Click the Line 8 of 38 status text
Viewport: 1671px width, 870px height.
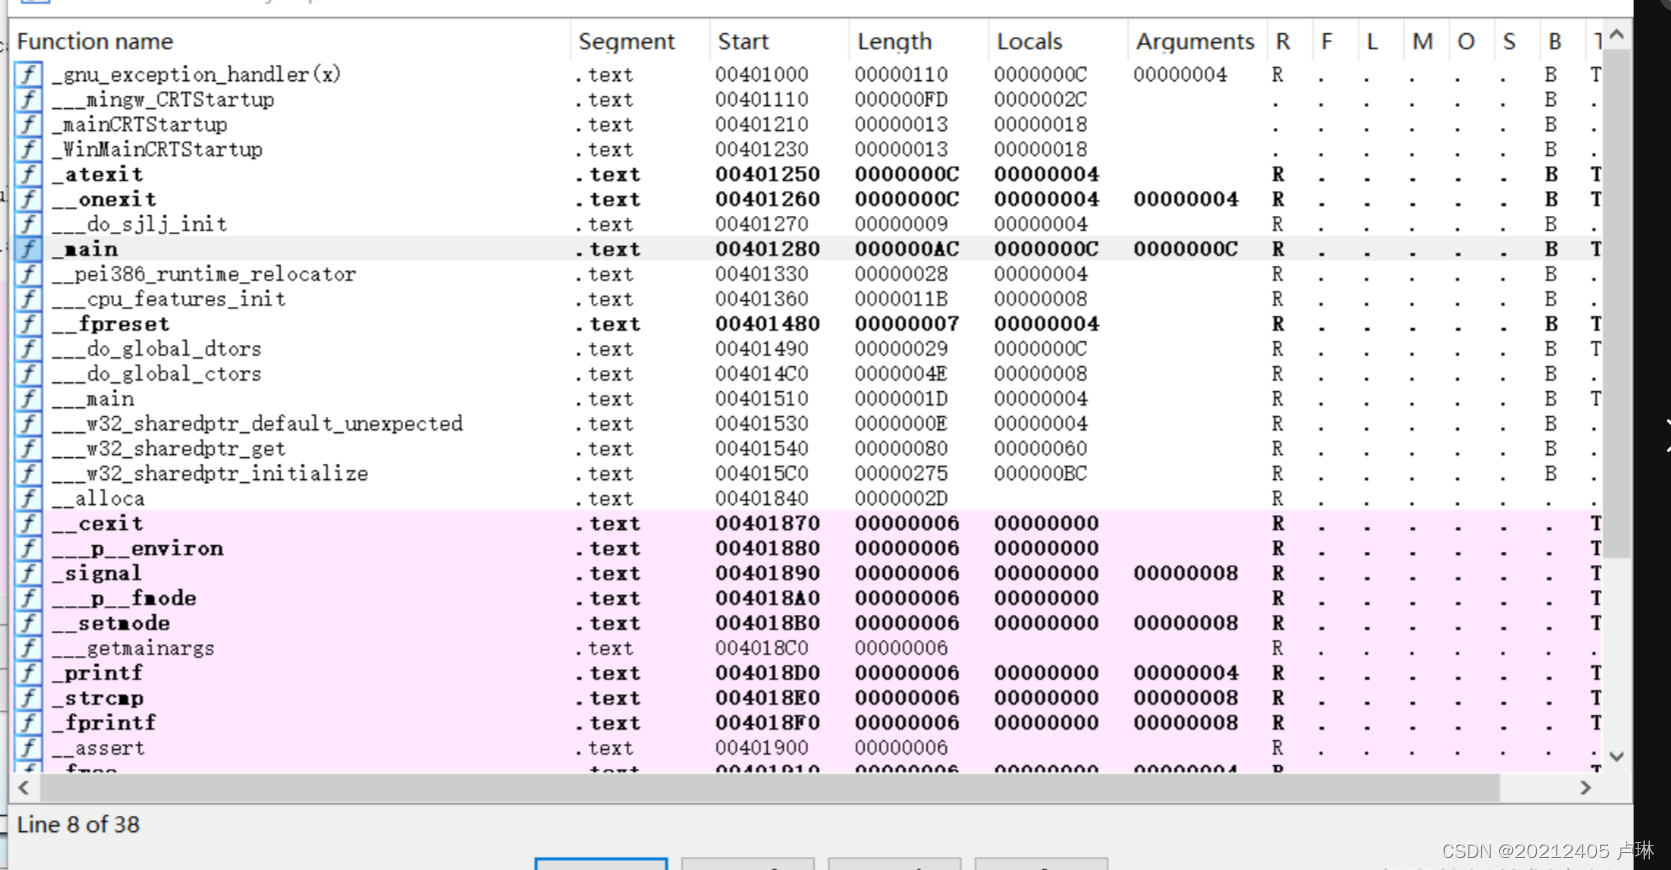(78, 825)
